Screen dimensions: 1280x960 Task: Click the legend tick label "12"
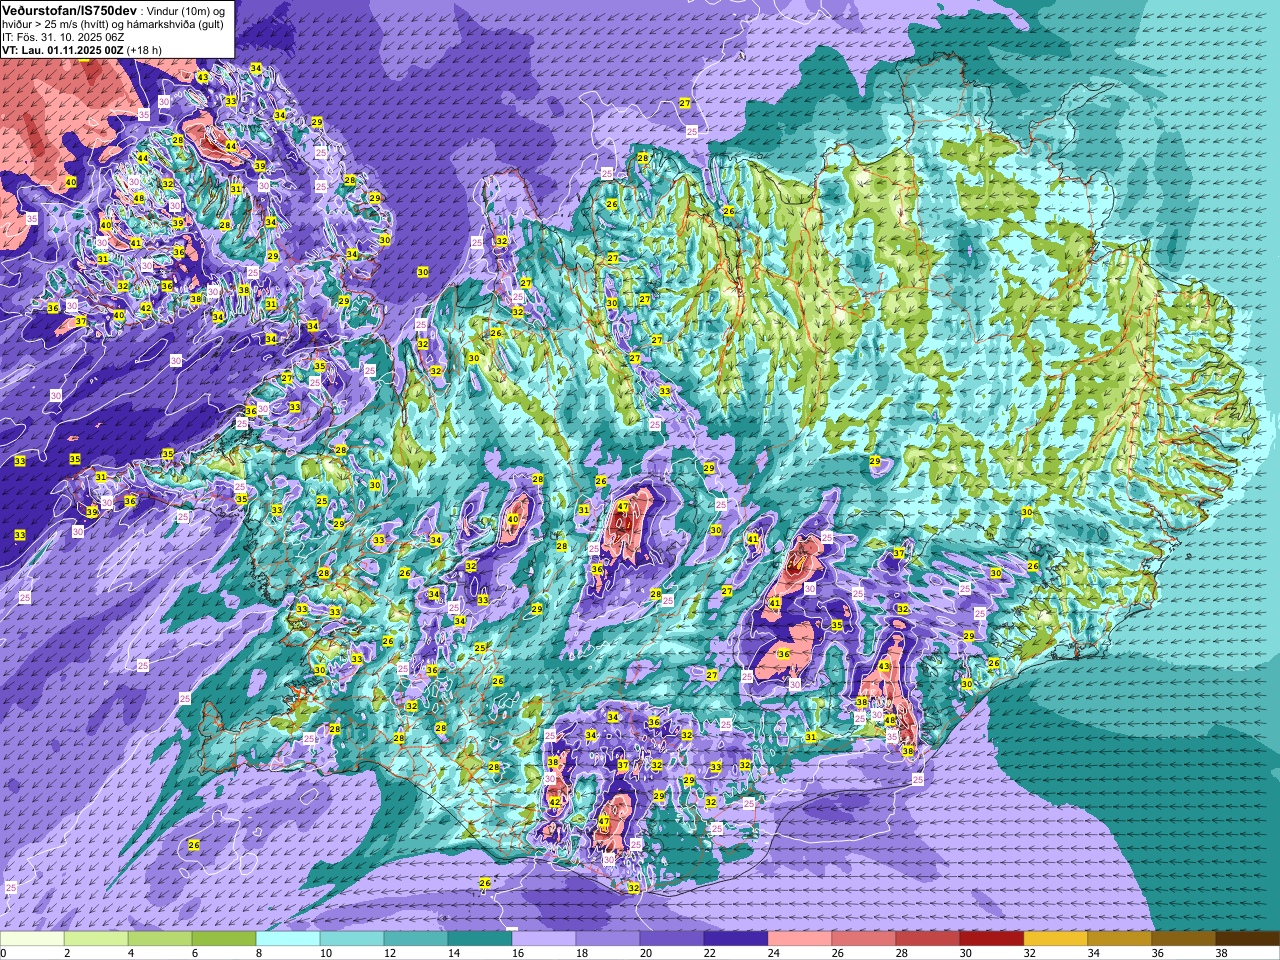tap(390, 953)
